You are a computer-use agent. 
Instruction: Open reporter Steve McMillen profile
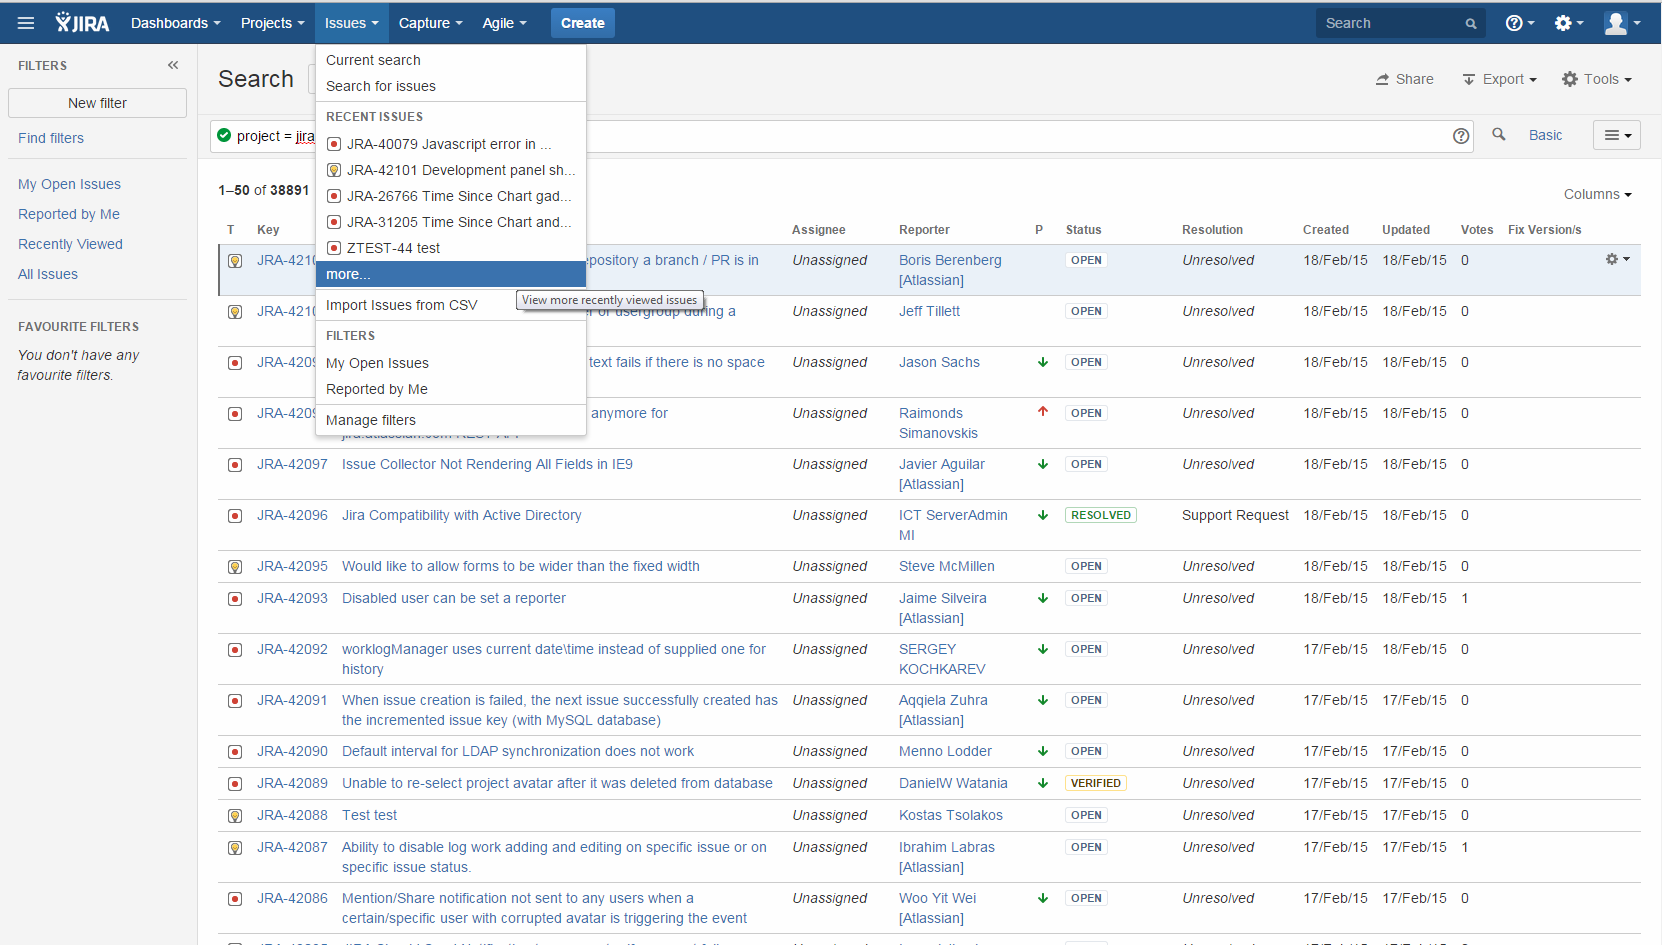coord(947,566)
